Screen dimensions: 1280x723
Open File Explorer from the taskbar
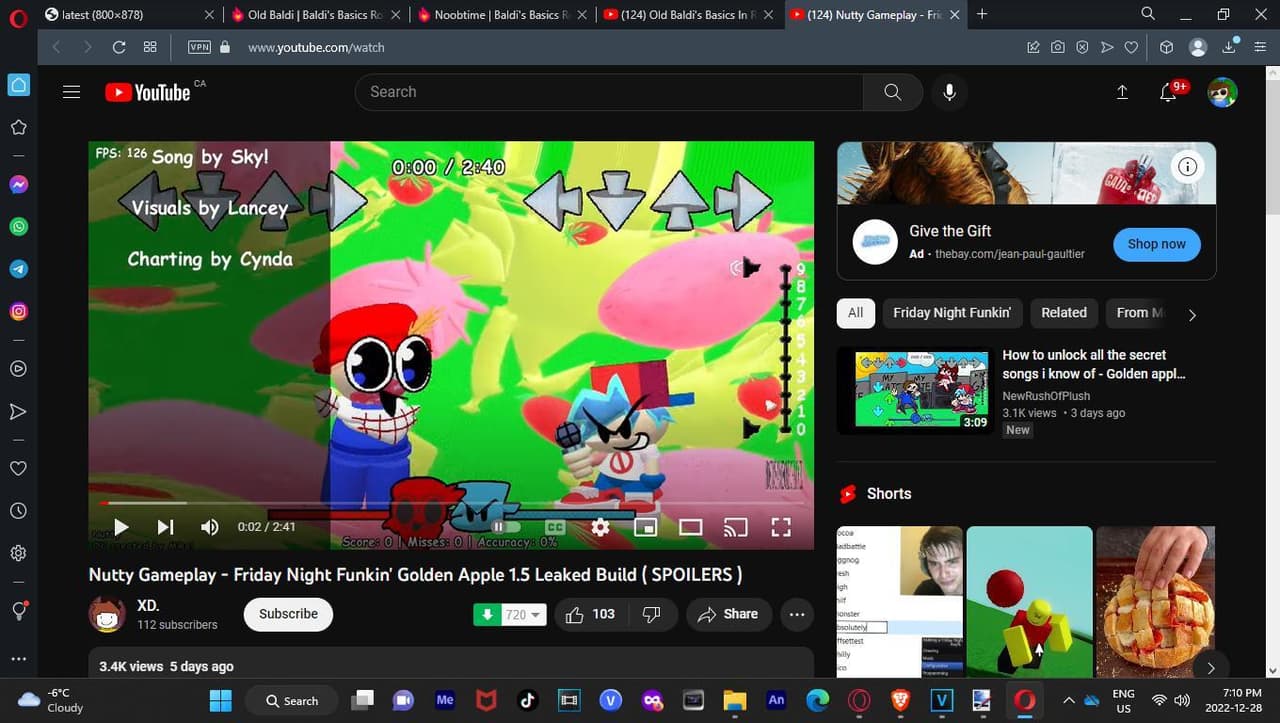735,700
